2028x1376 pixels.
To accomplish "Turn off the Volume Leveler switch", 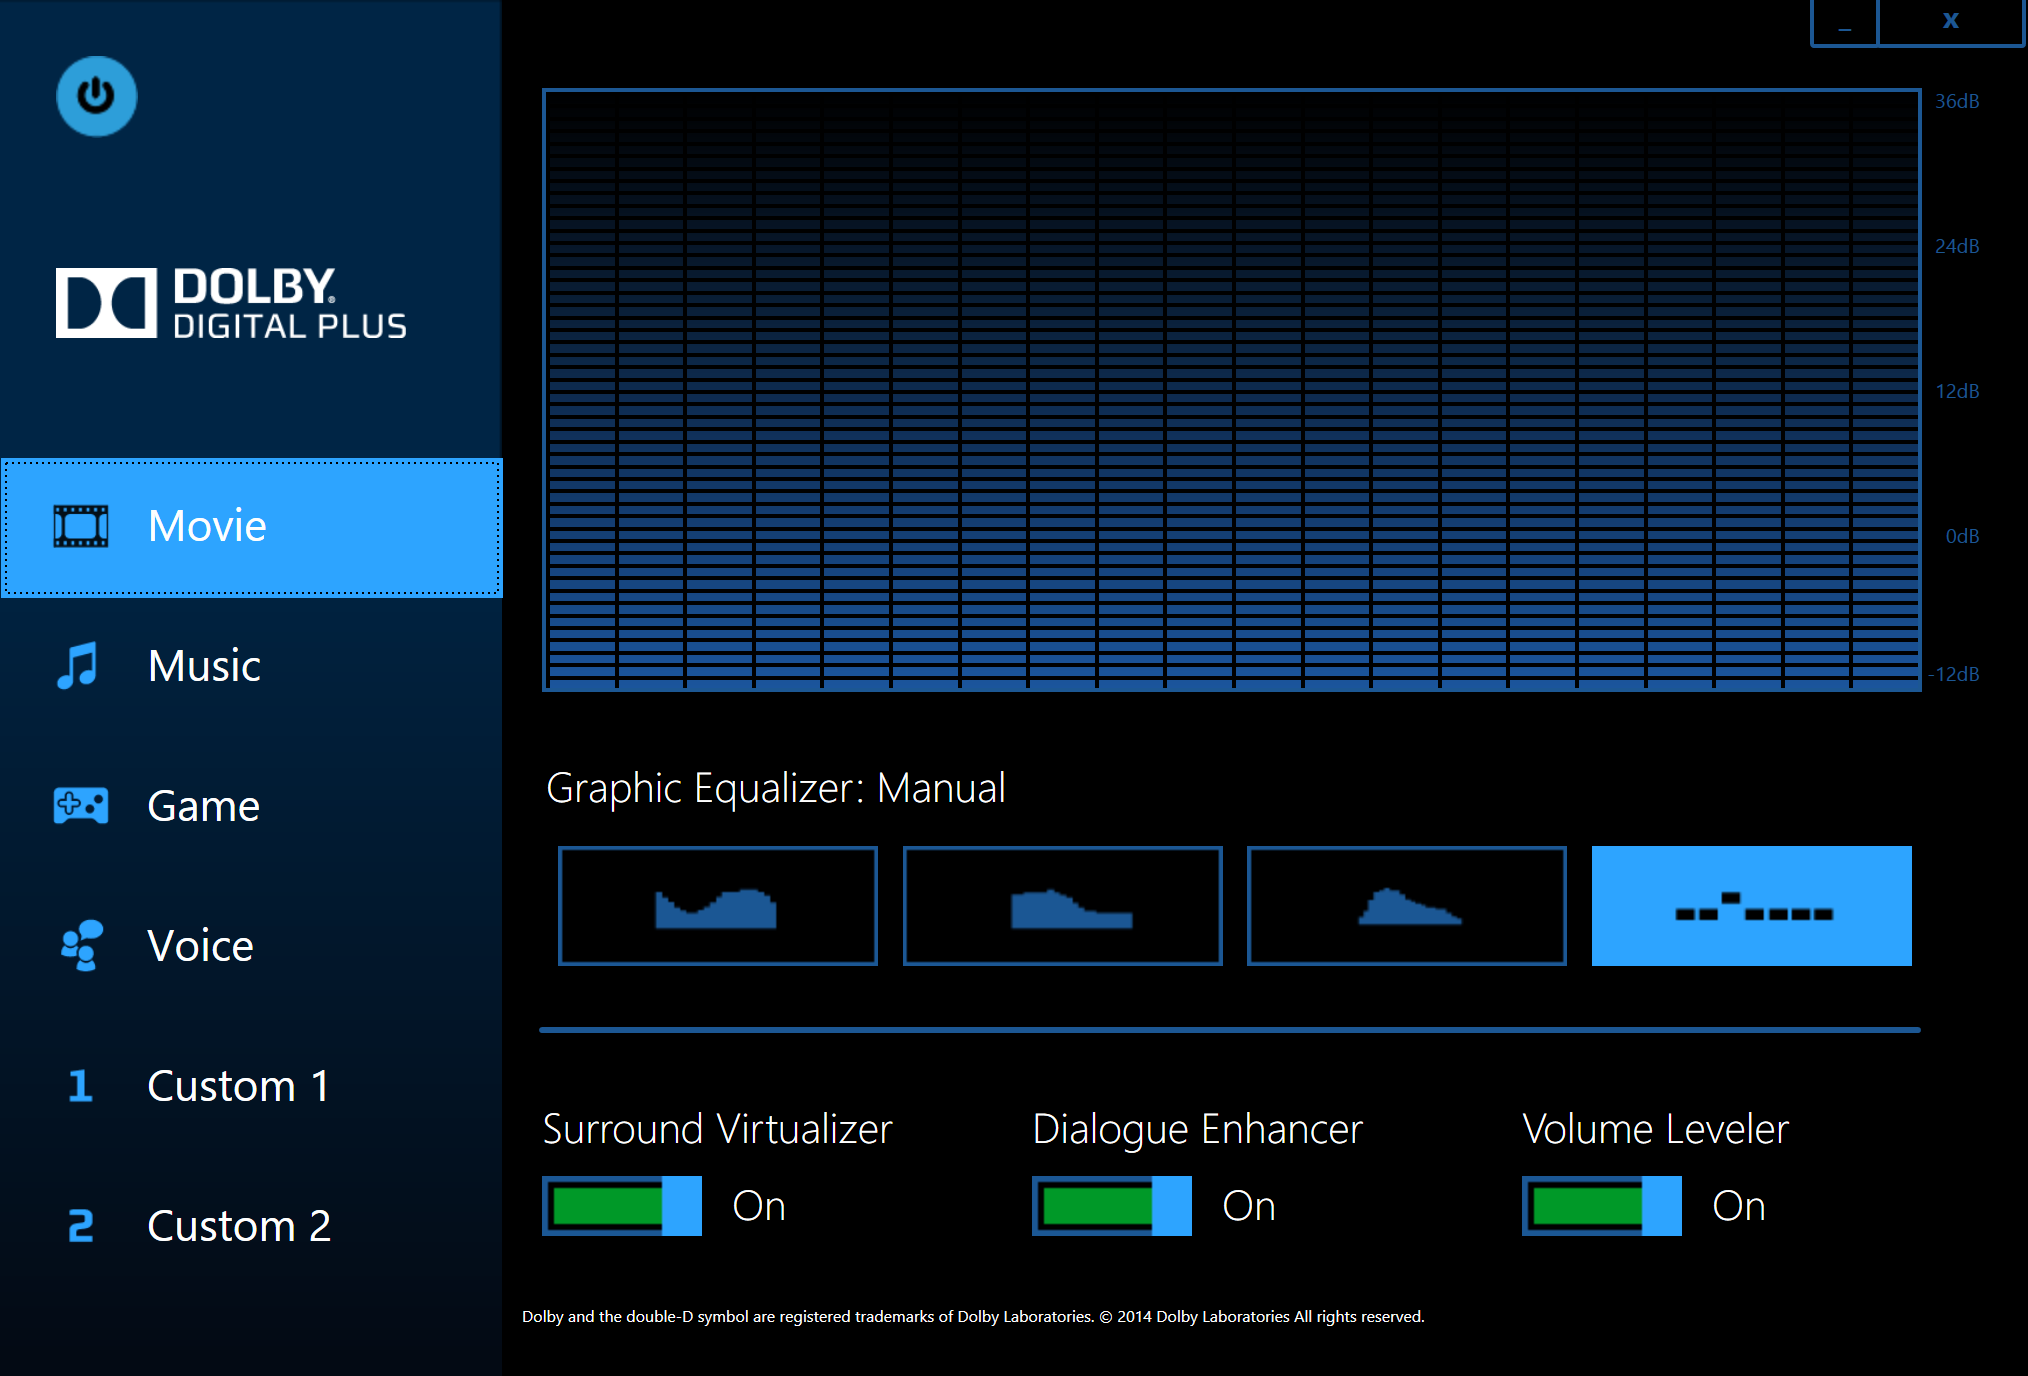I will pos(1602,1206).
